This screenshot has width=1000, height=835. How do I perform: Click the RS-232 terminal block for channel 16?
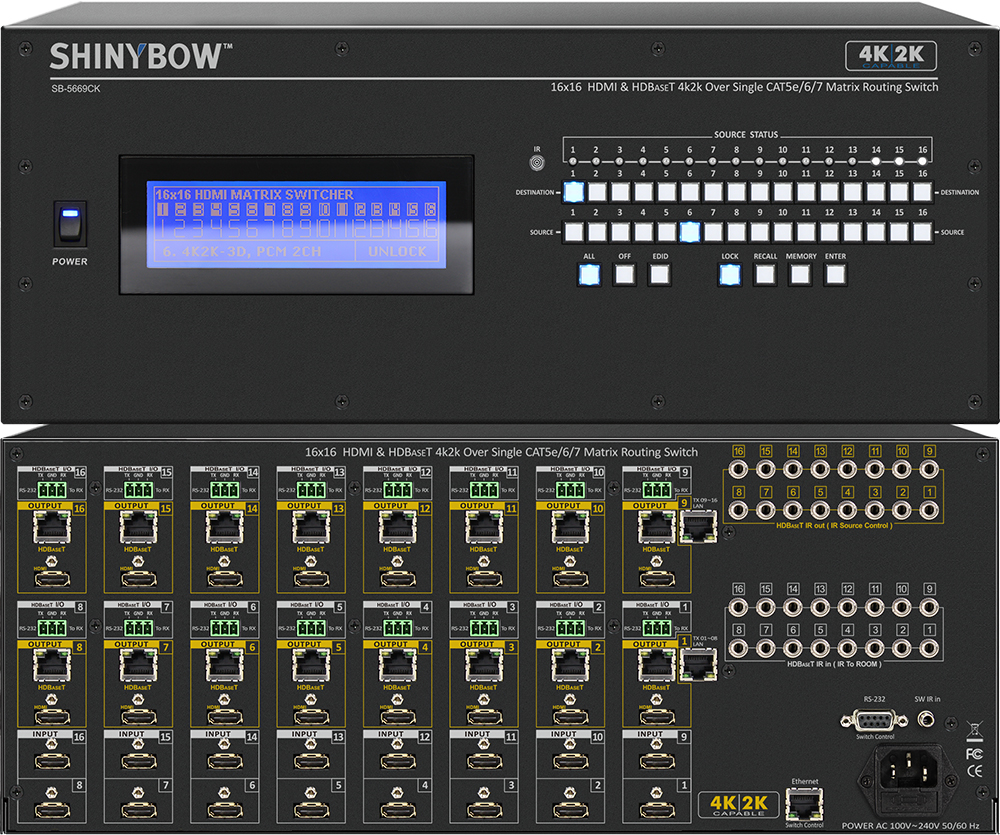[52, 489]
